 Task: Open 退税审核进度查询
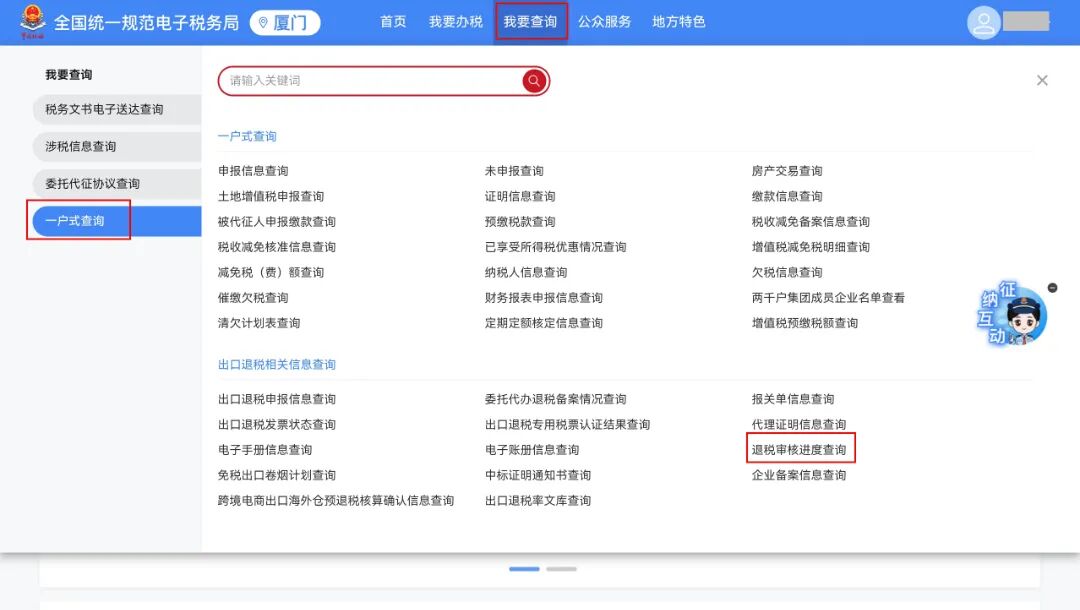798,449
